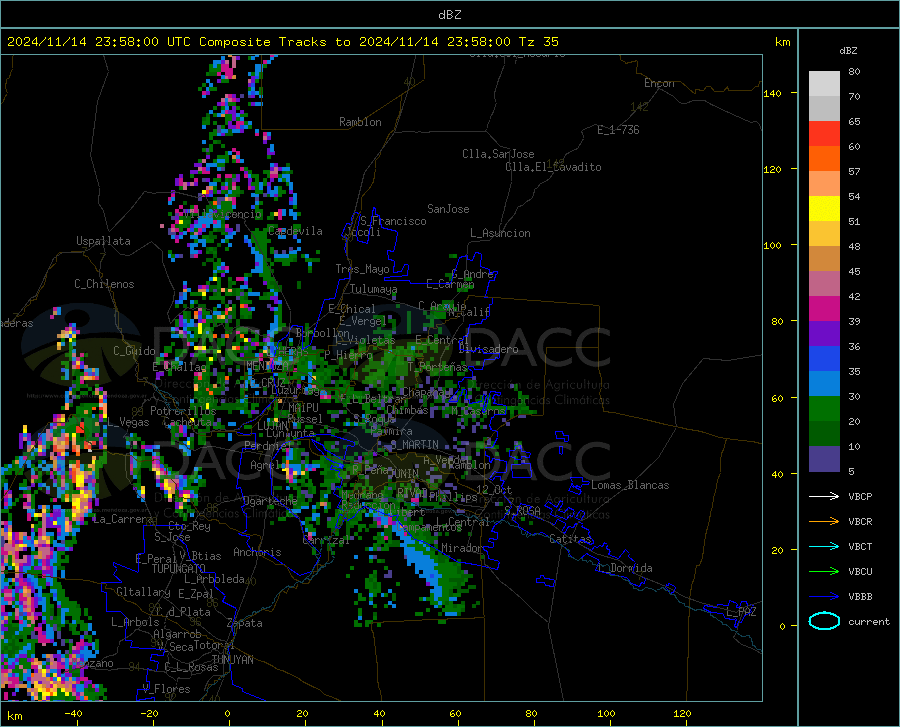Click the 'Anchoris' map label
Viewport: 900px width, 727px height.
(257, 553)
